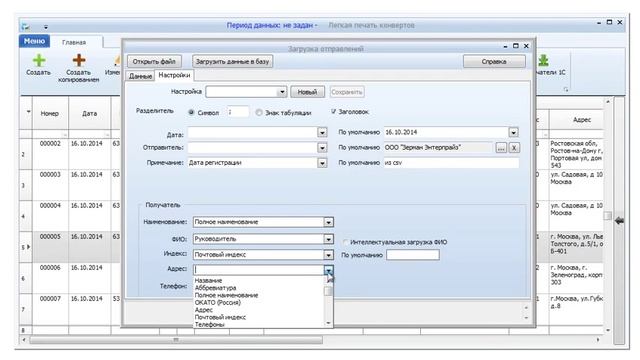Click the green download icon above '1C' label

tap(543, 60)
